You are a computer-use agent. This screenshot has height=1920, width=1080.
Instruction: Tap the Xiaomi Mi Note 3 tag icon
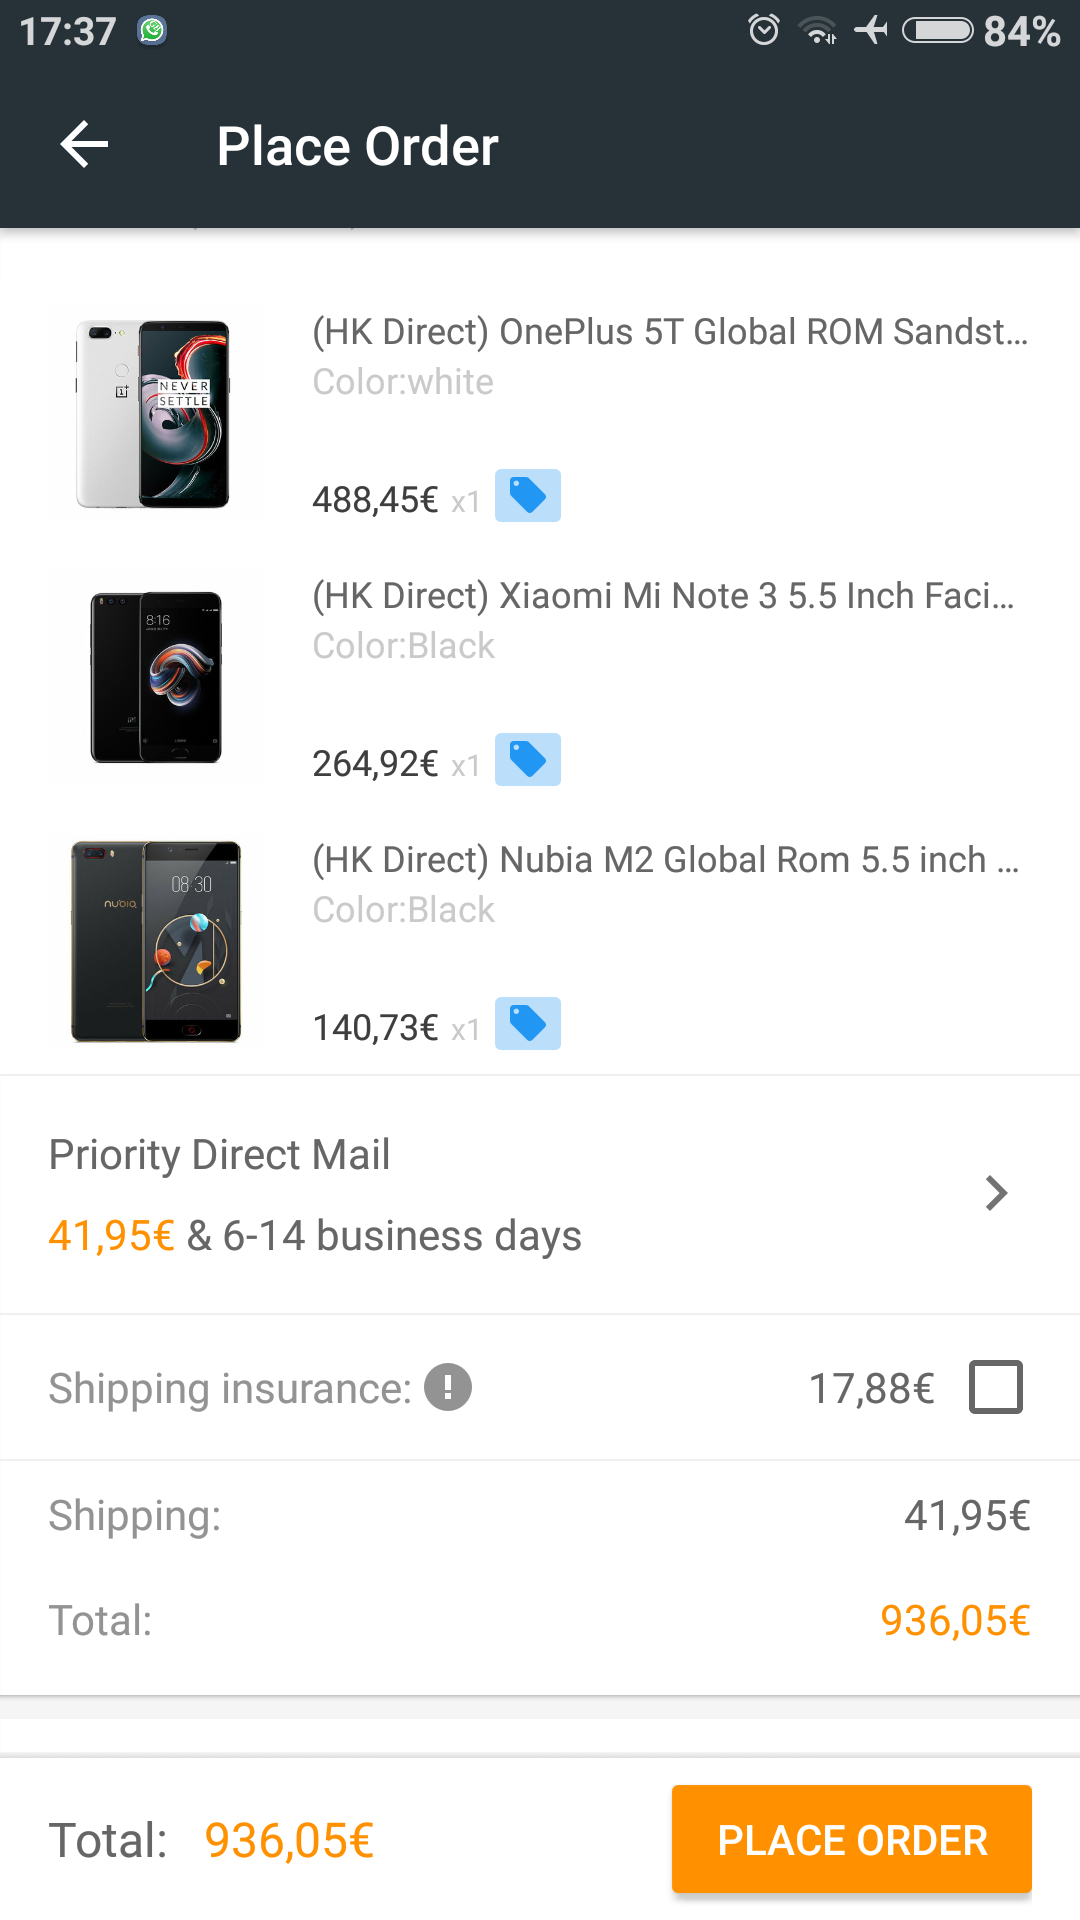(528, 760)
